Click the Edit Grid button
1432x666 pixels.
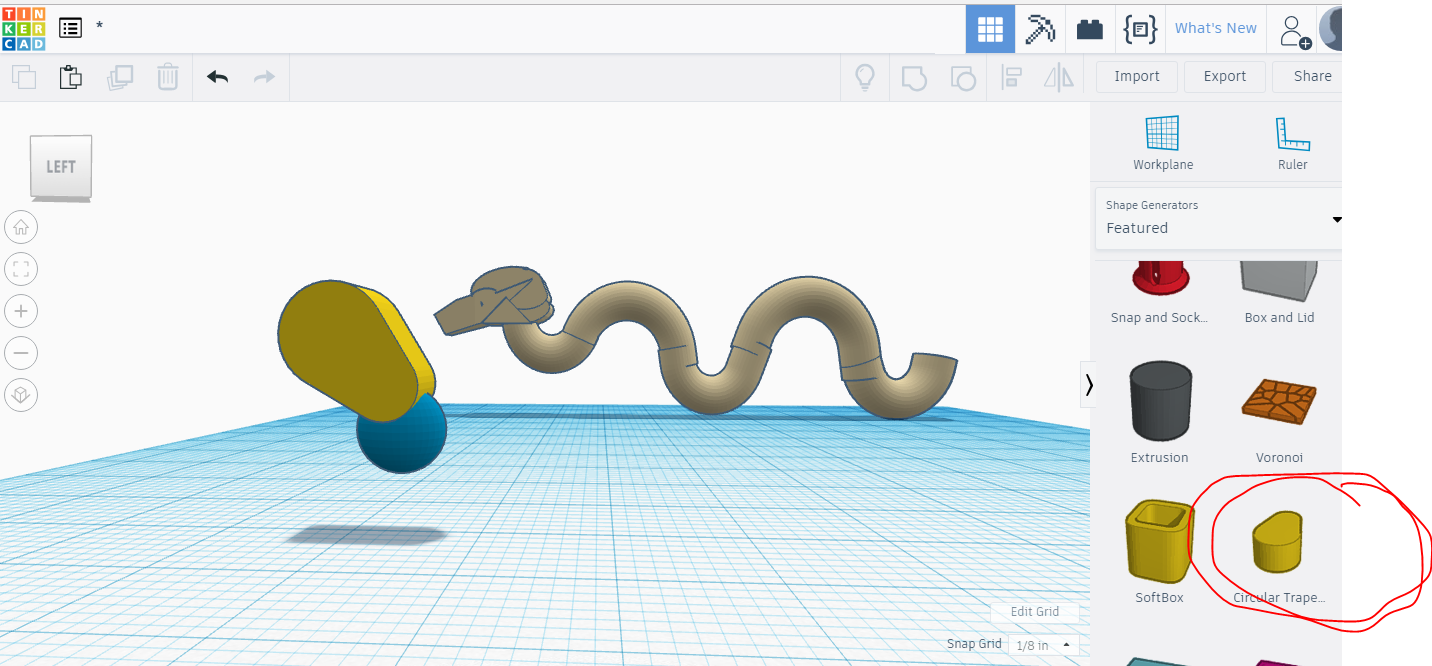1034,612
